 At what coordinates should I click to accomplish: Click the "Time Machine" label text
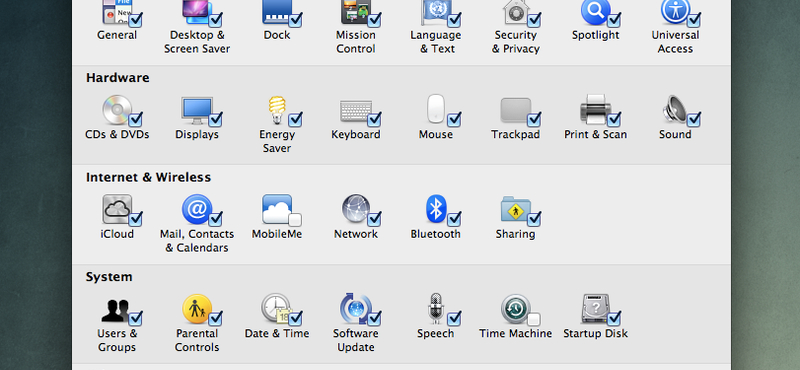point(515,334)
